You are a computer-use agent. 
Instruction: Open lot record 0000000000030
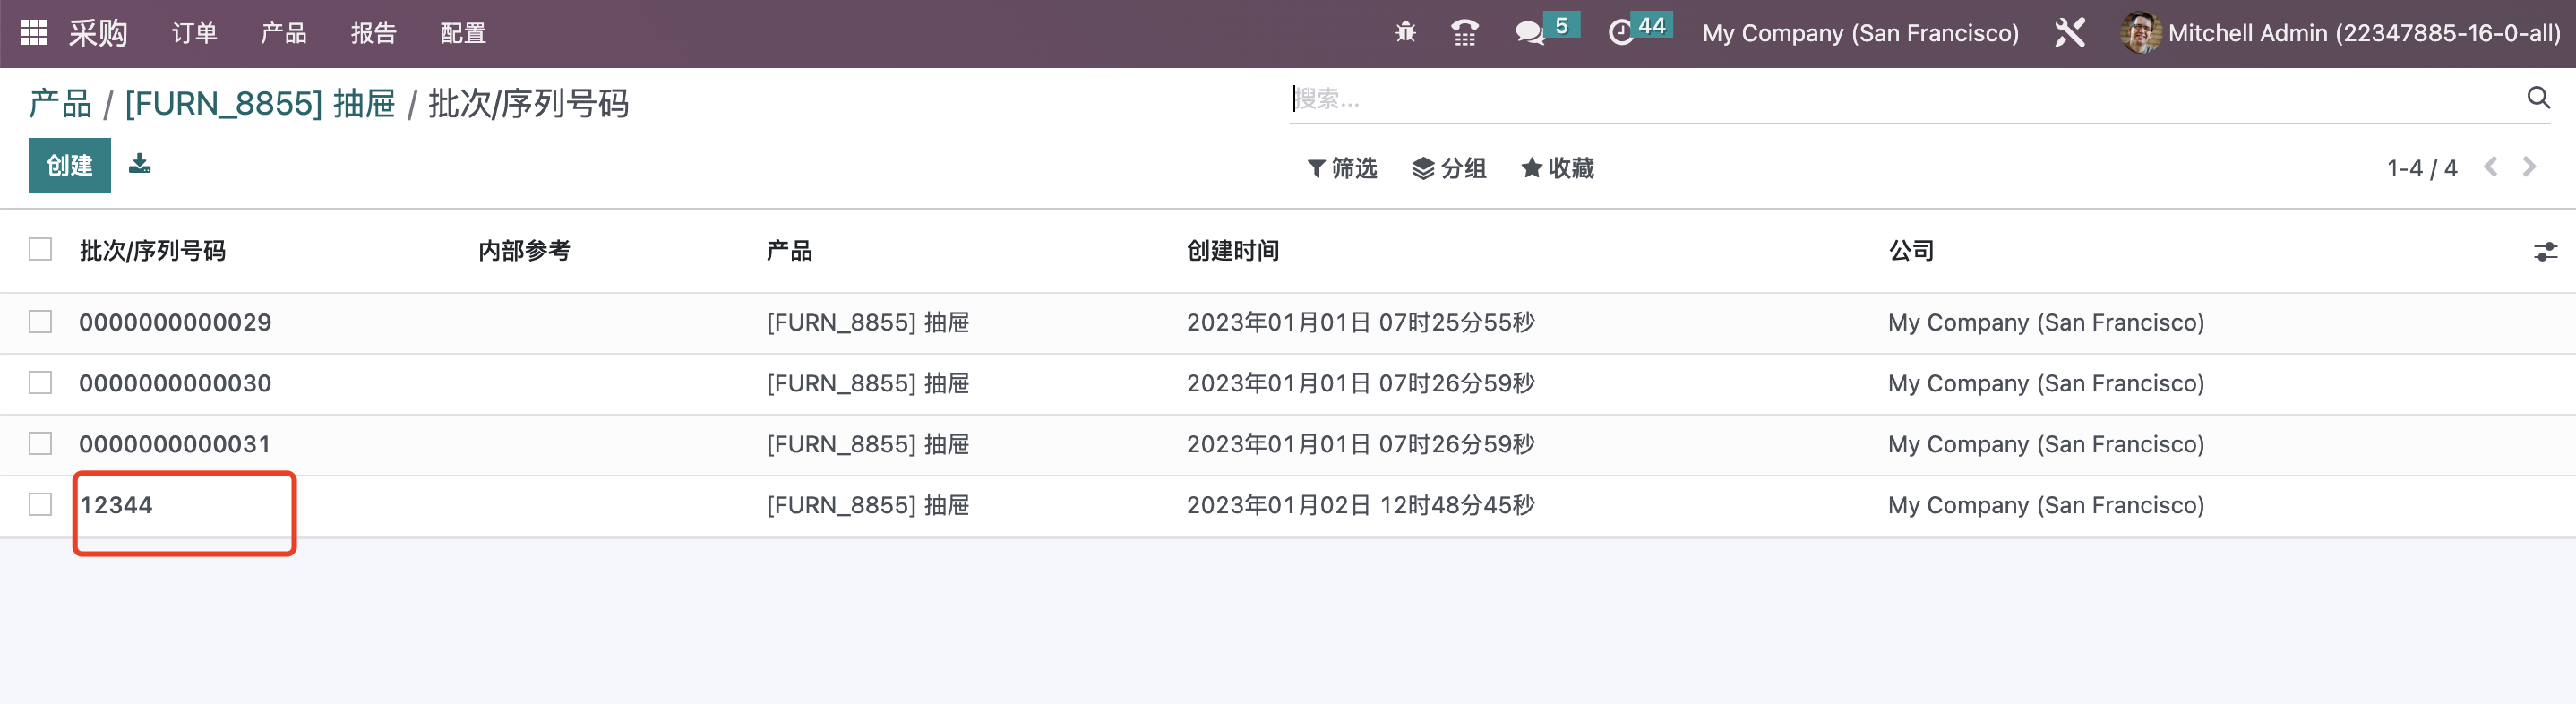175,383
